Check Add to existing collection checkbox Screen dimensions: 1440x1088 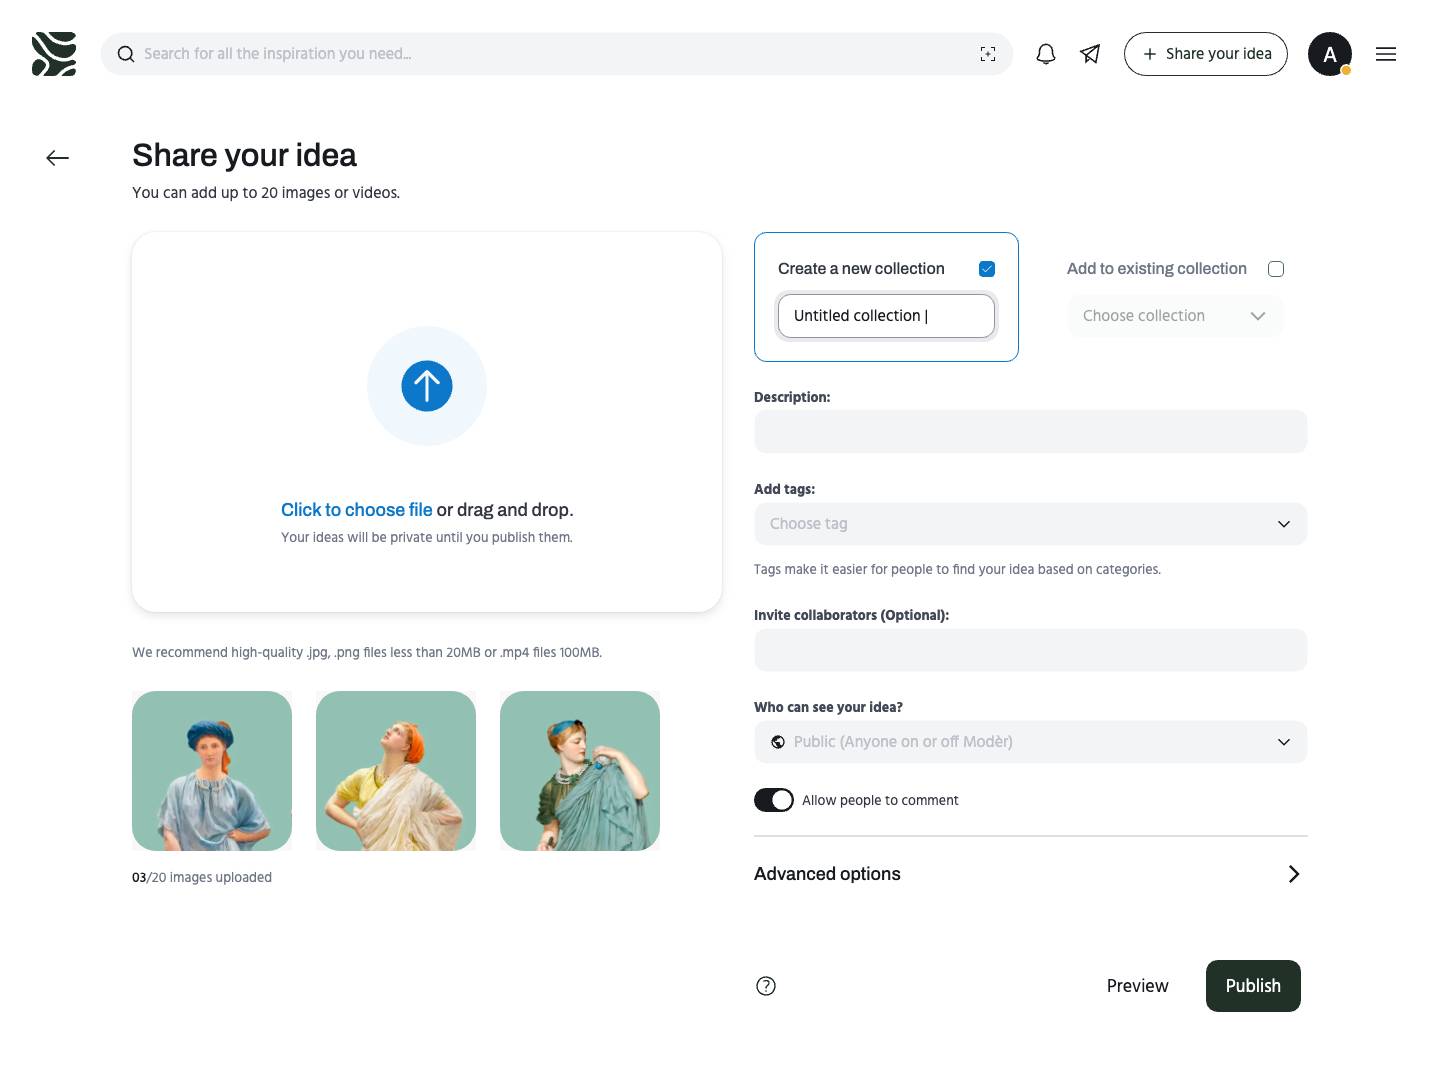tap(1276, 269)
